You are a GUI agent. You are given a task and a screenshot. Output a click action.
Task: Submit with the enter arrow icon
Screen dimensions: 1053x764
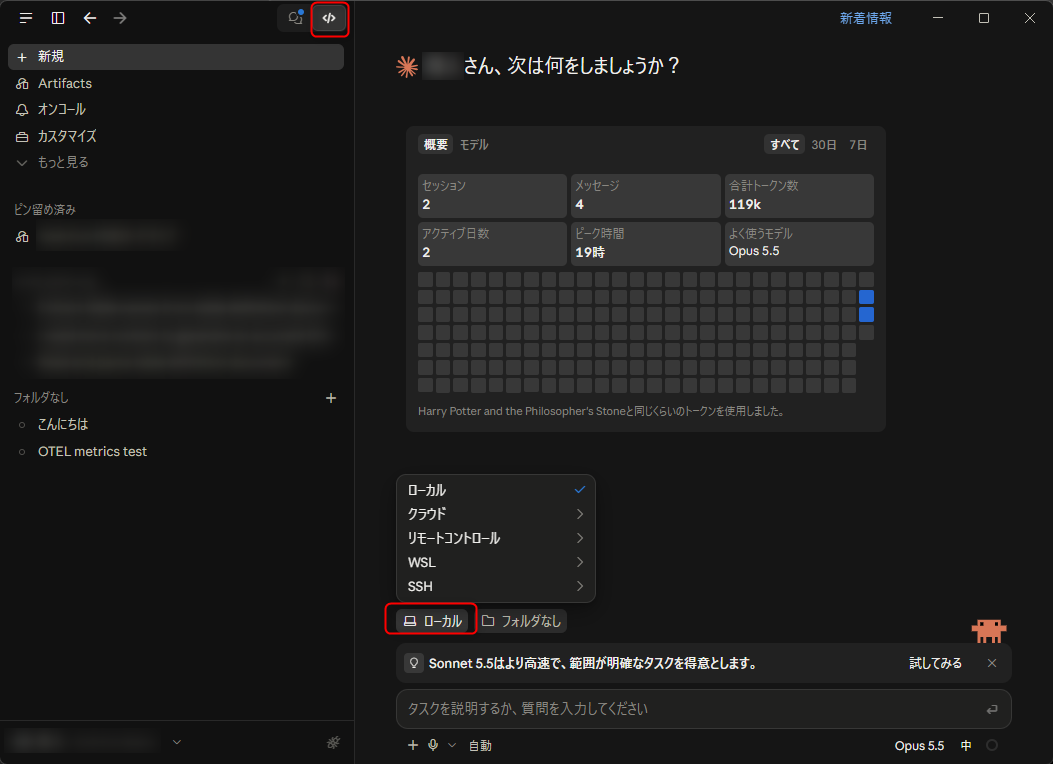[992, 709]
